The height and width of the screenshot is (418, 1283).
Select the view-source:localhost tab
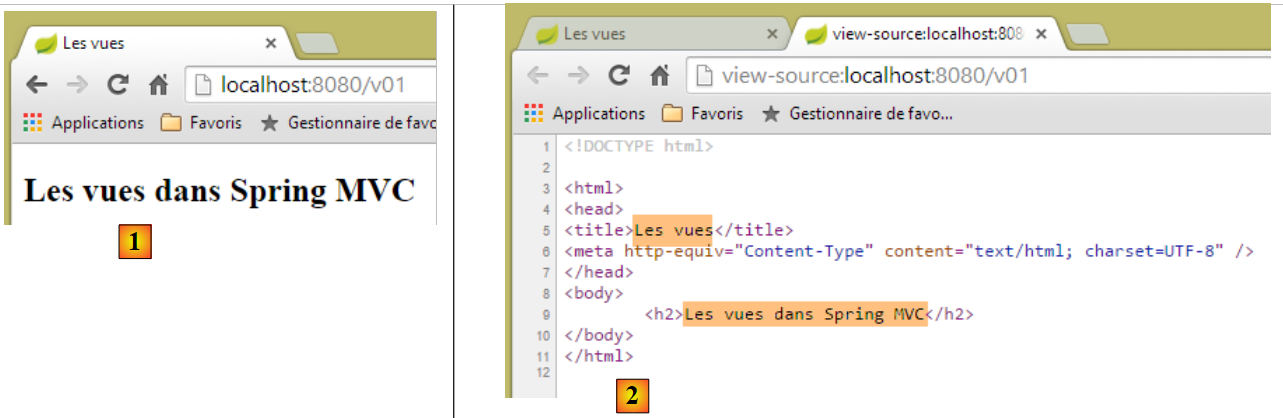click(915, 34)
